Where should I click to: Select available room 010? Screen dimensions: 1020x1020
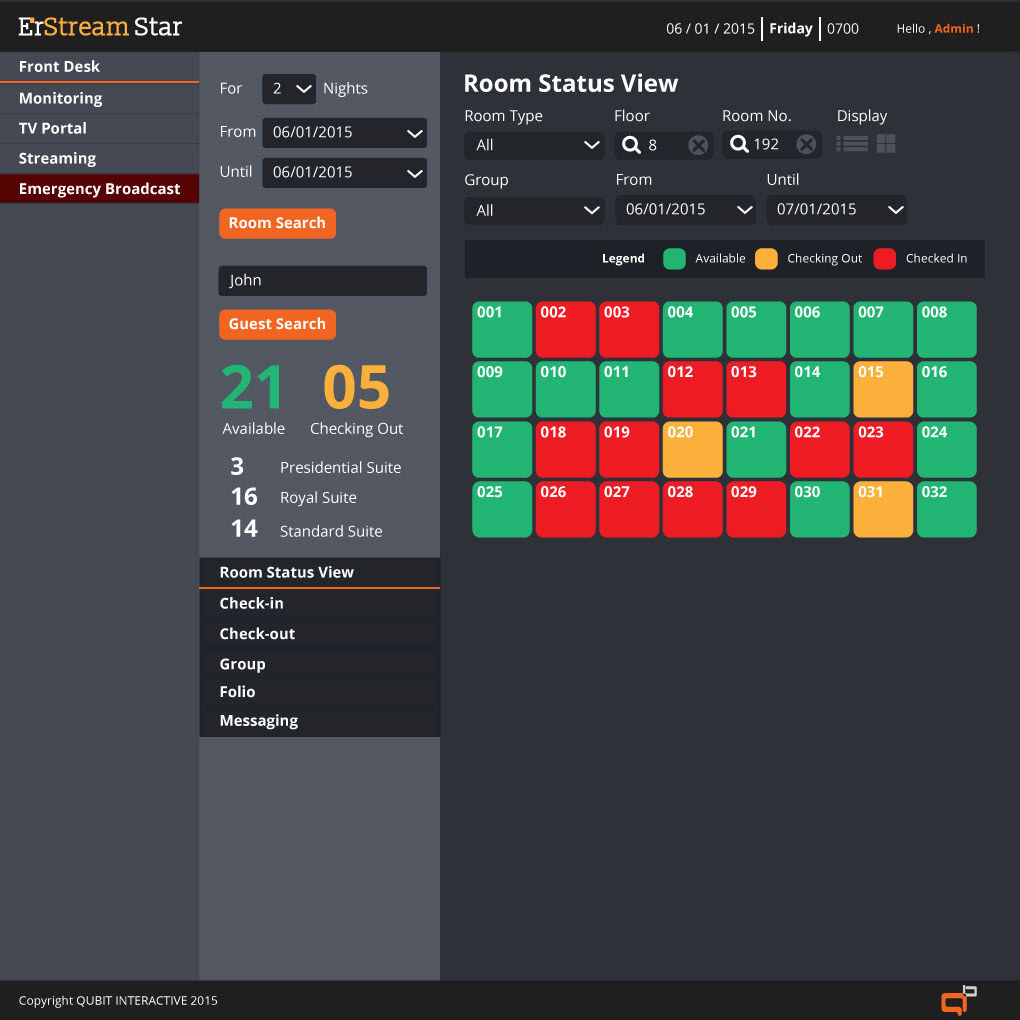click(x=565, y=389)
